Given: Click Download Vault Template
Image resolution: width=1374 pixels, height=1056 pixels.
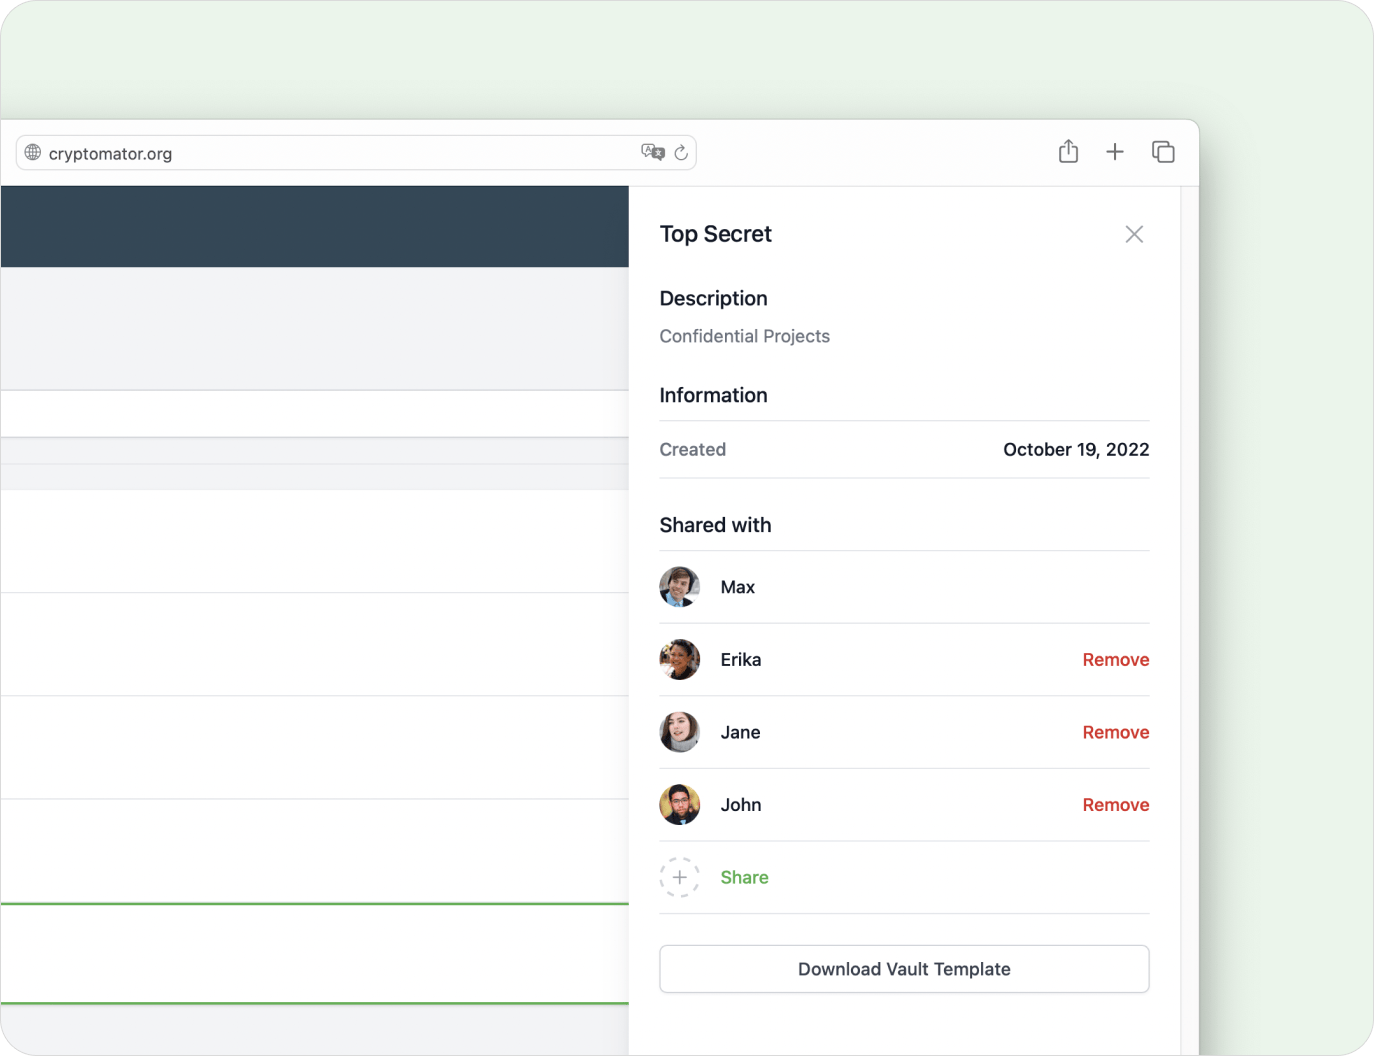Looking at the screenshot, I should tap(903, 969).
